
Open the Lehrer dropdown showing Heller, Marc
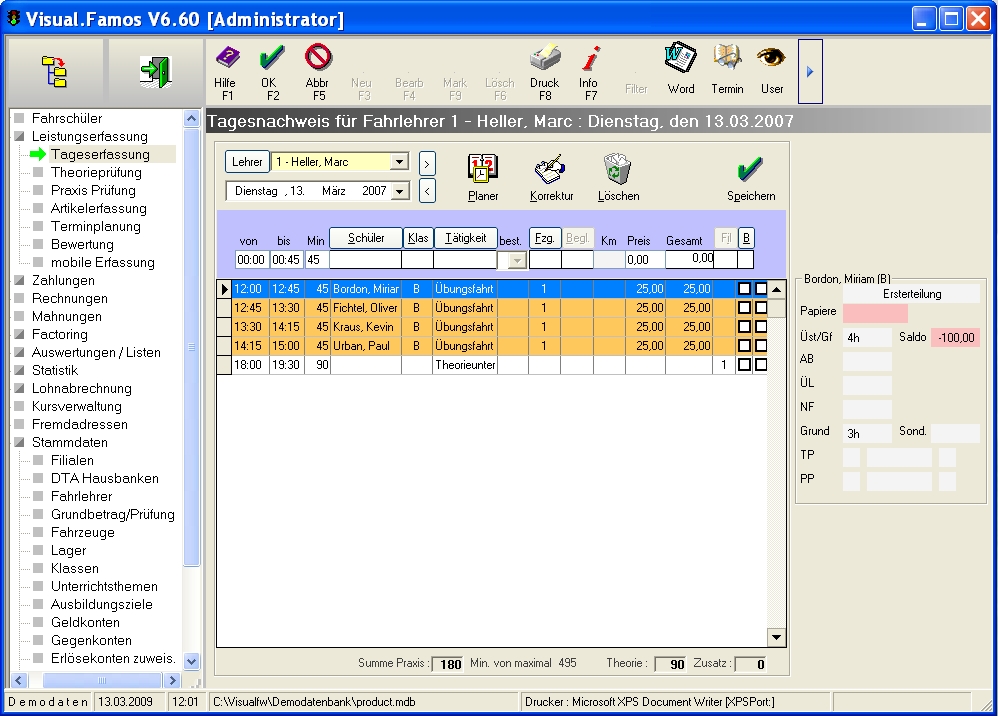click(400, 162)
